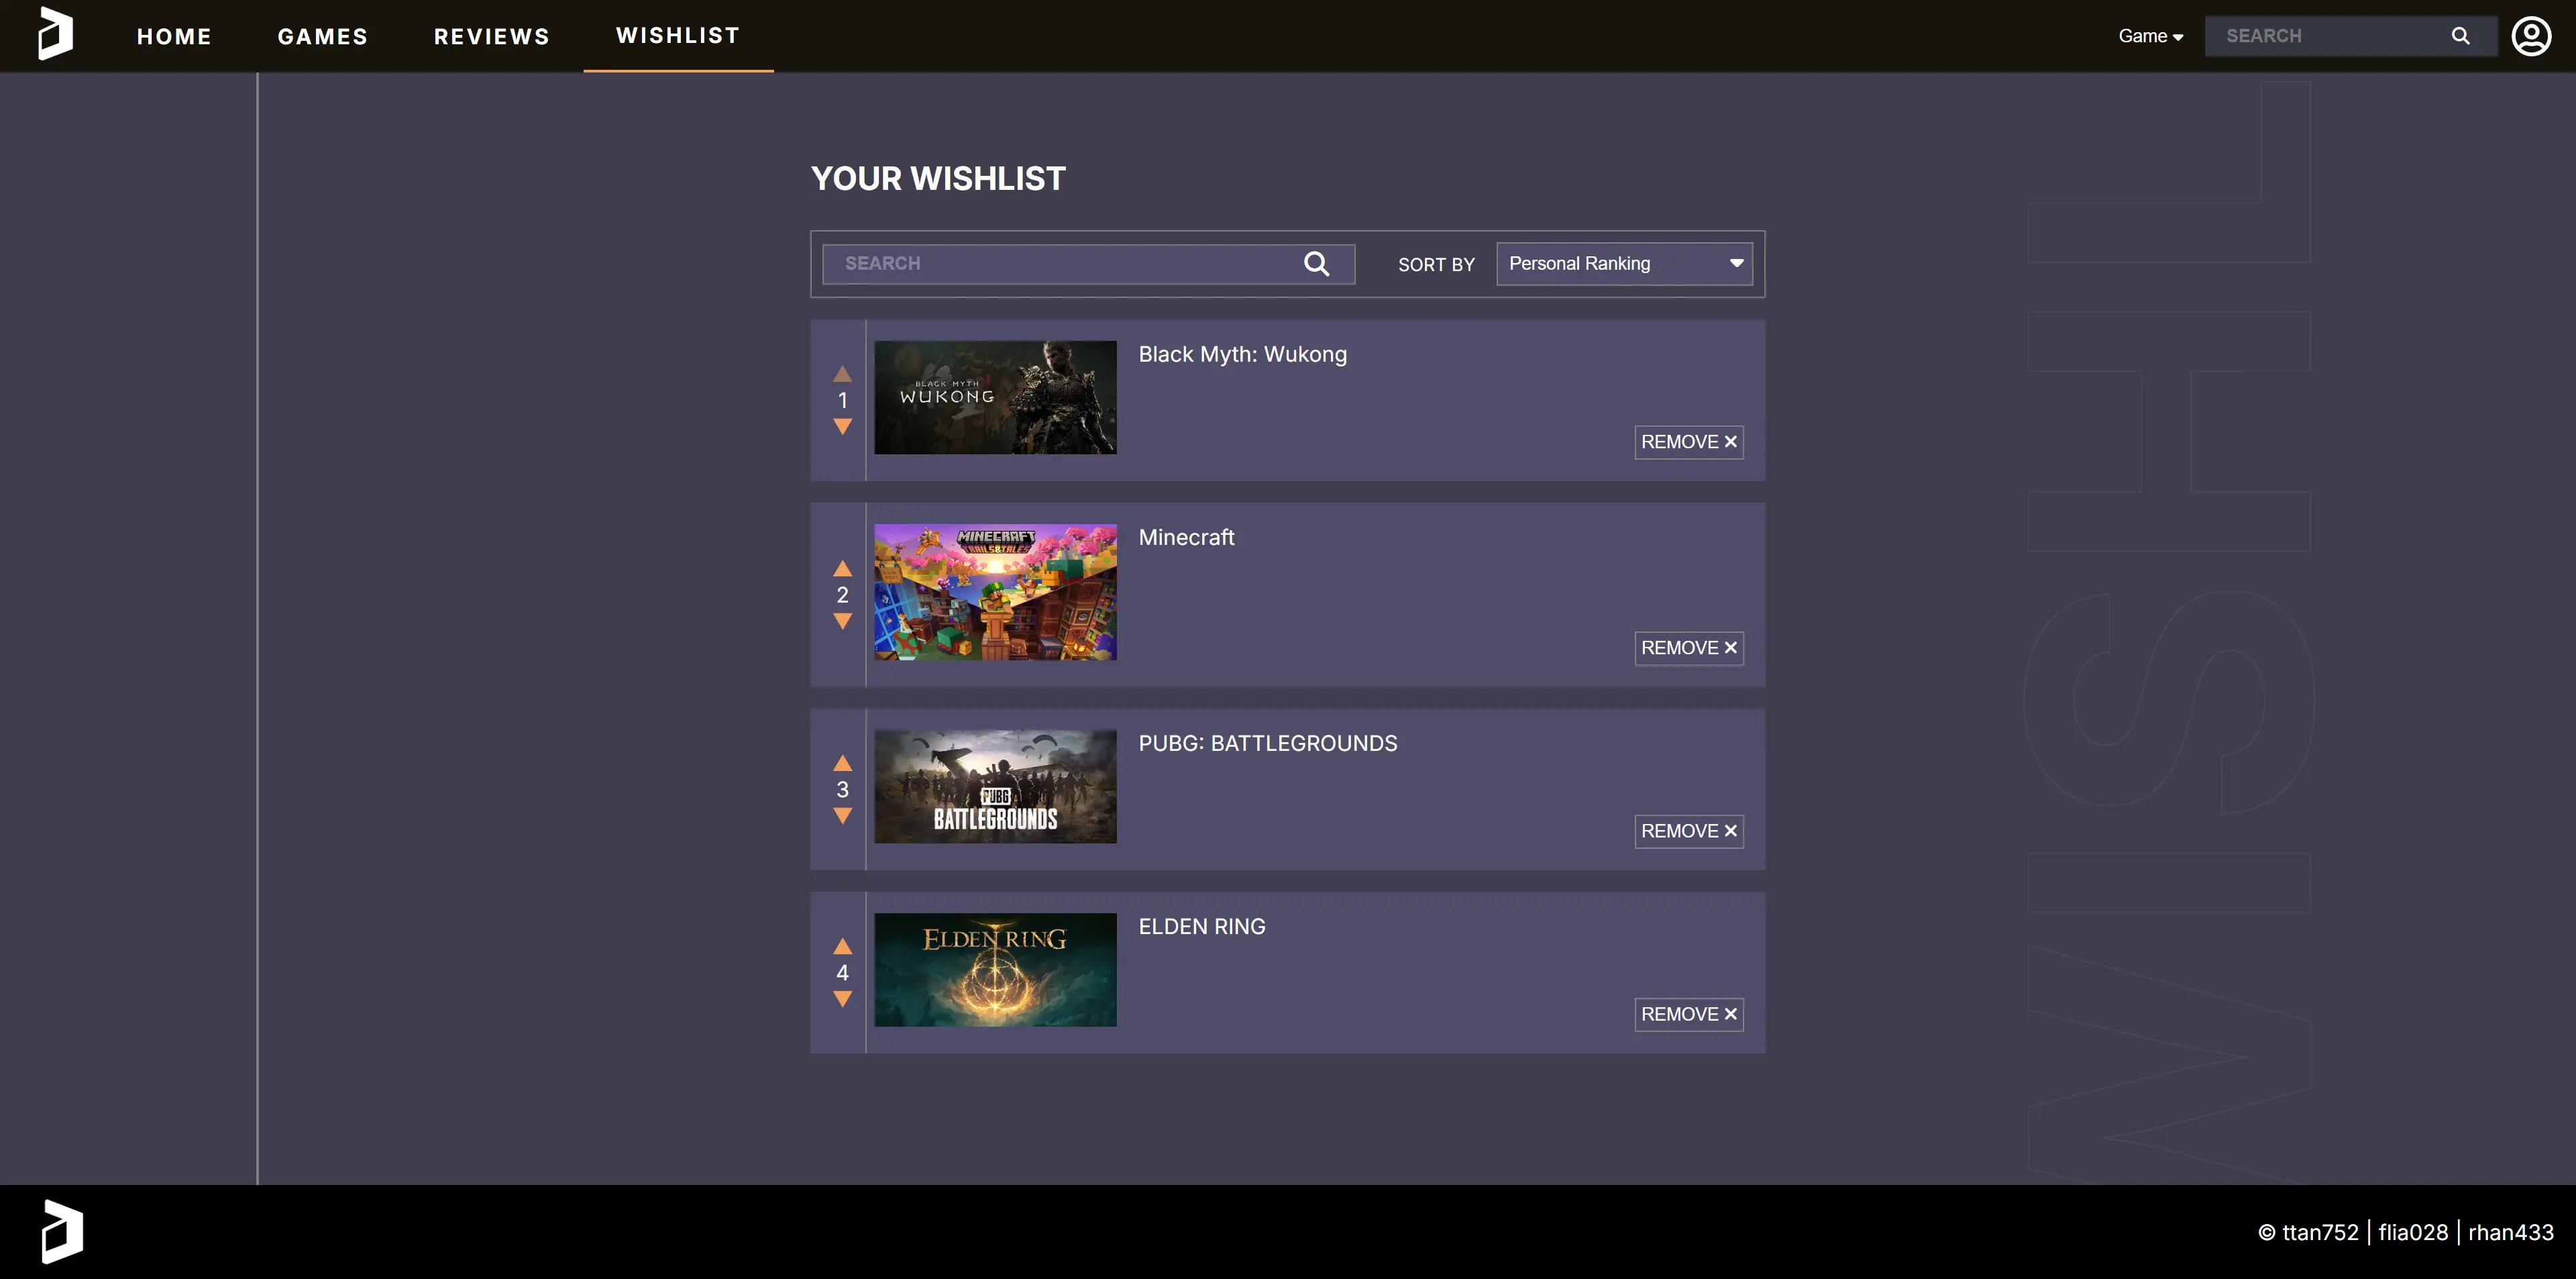Move Black Myth: Wukong down in ranking
Viewport: 2576px width, 1279px height.
pos(842,427)
